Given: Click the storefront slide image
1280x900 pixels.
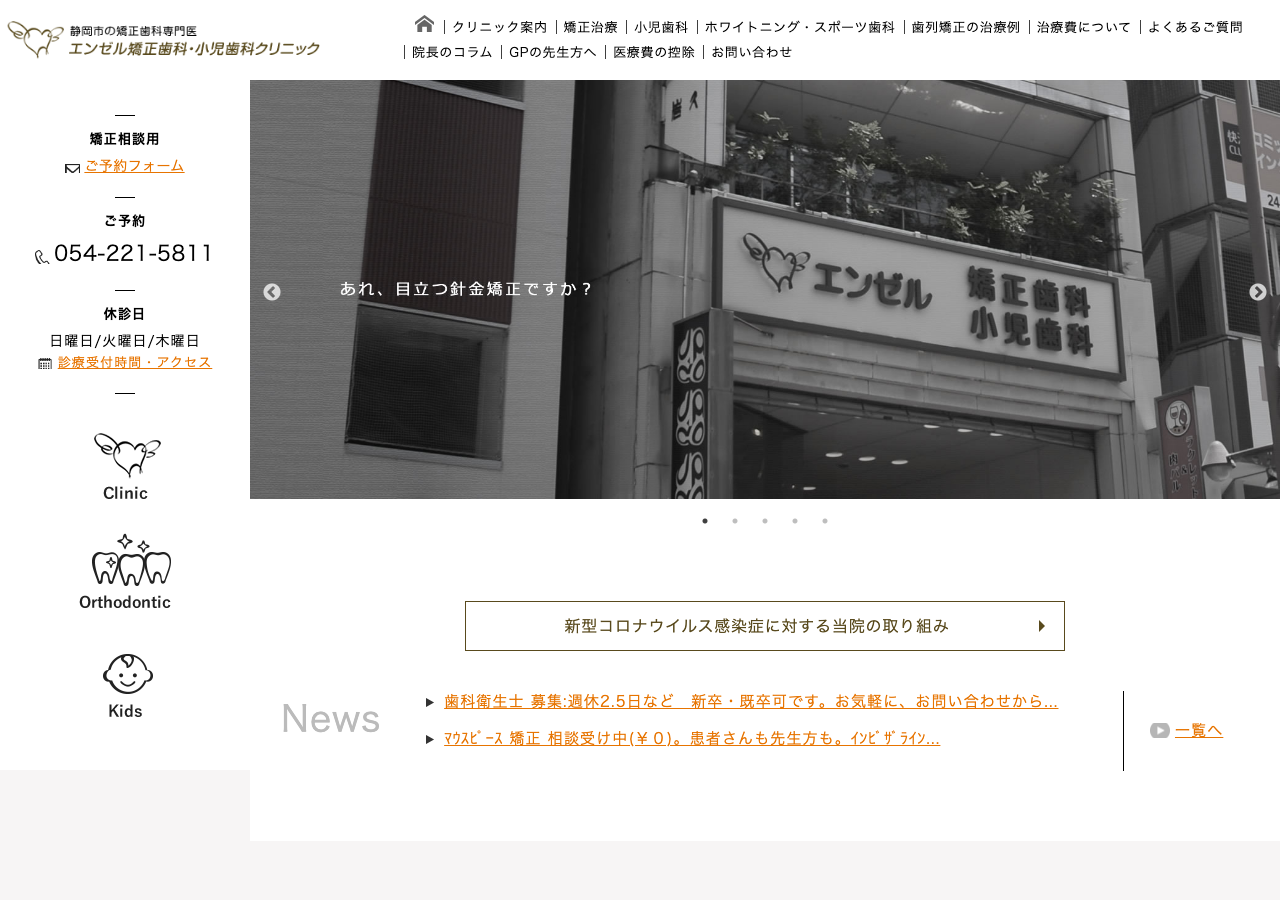Looking at the screenshot, I should (765, 289).
